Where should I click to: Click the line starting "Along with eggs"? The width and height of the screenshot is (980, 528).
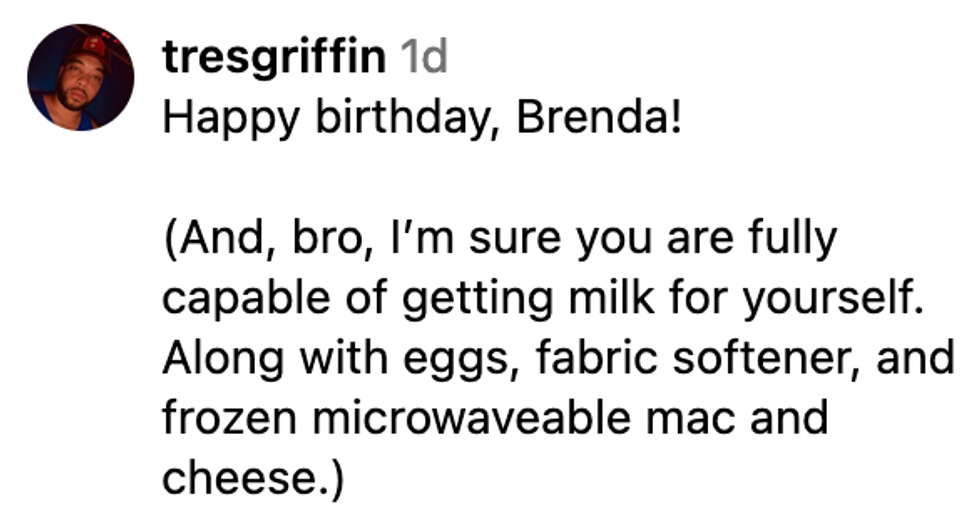(x=558, y=357)
